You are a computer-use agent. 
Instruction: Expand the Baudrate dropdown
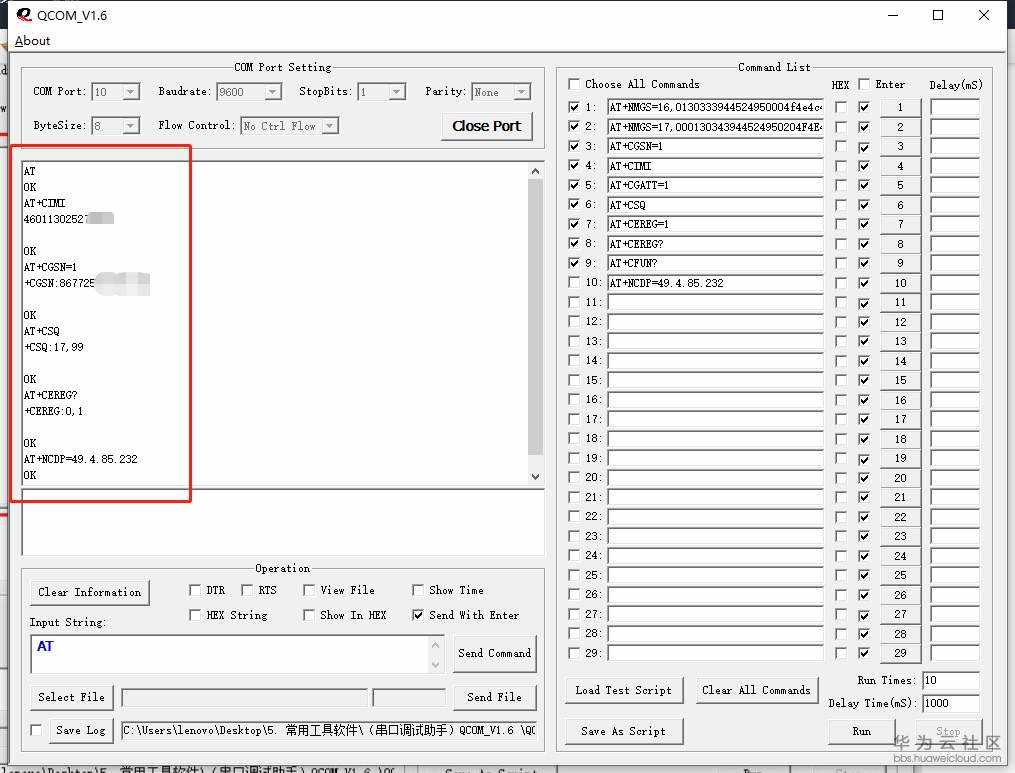(x=273, y=92)
